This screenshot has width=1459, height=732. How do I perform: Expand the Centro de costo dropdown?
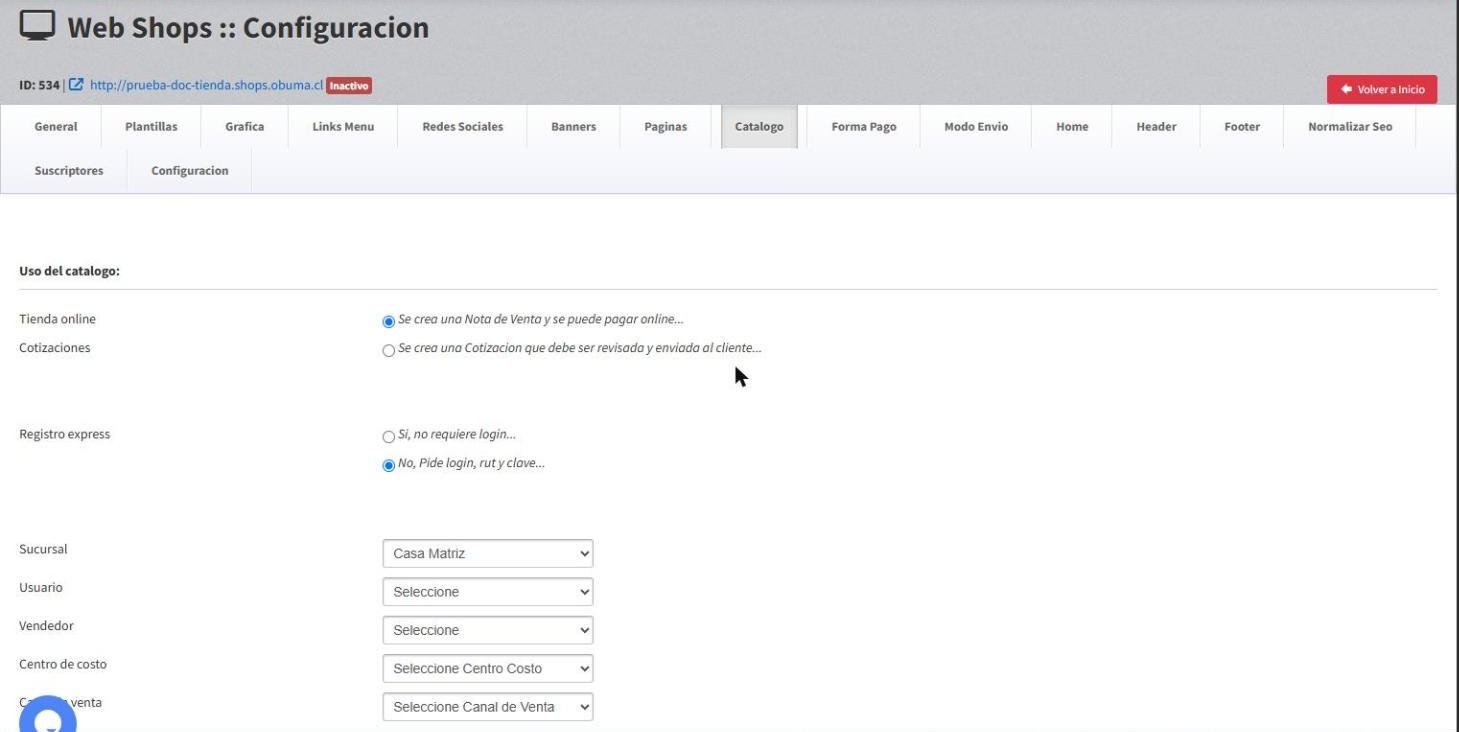[488, 668]
